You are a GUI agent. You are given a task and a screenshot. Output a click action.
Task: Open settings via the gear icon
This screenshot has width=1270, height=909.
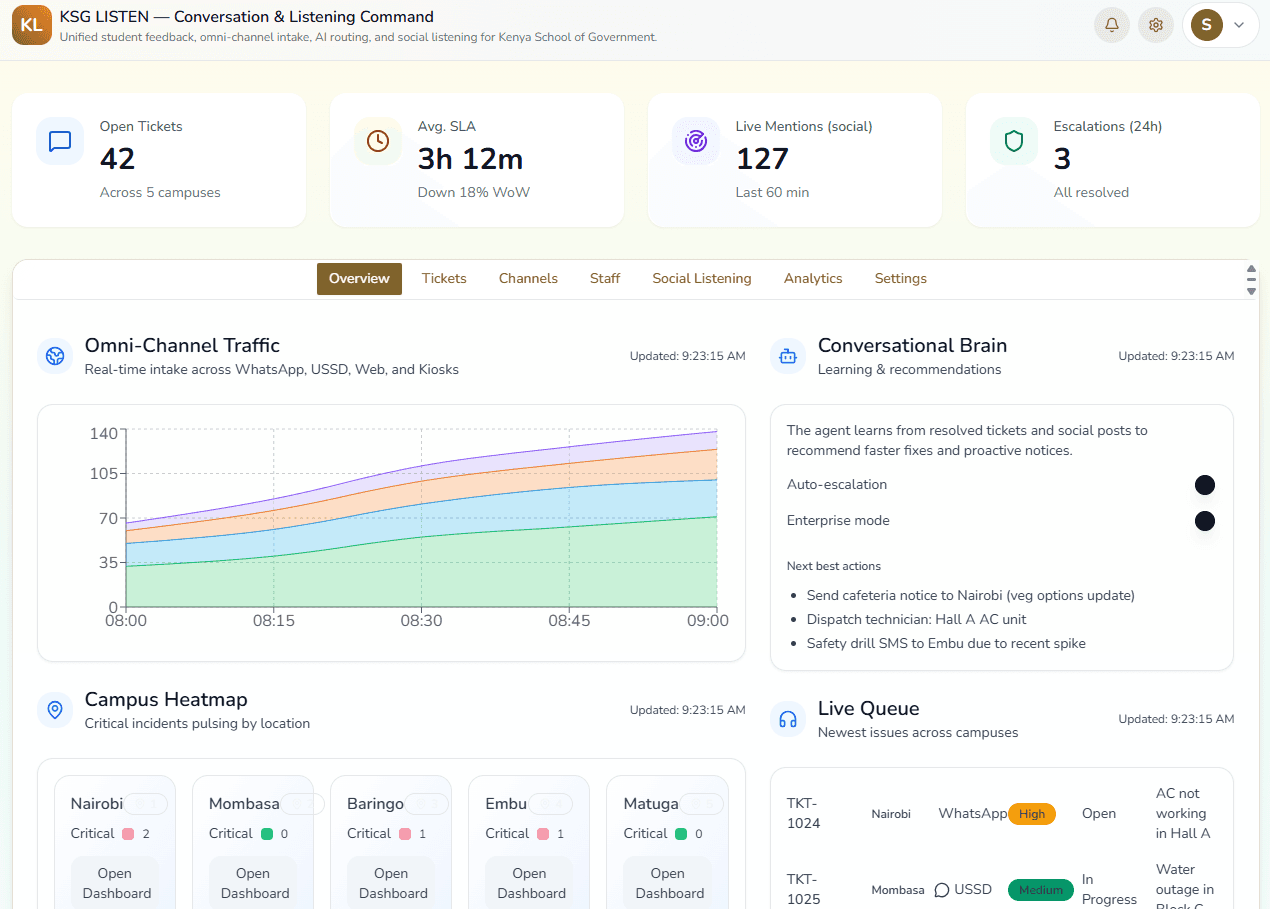coord(1155,25)
